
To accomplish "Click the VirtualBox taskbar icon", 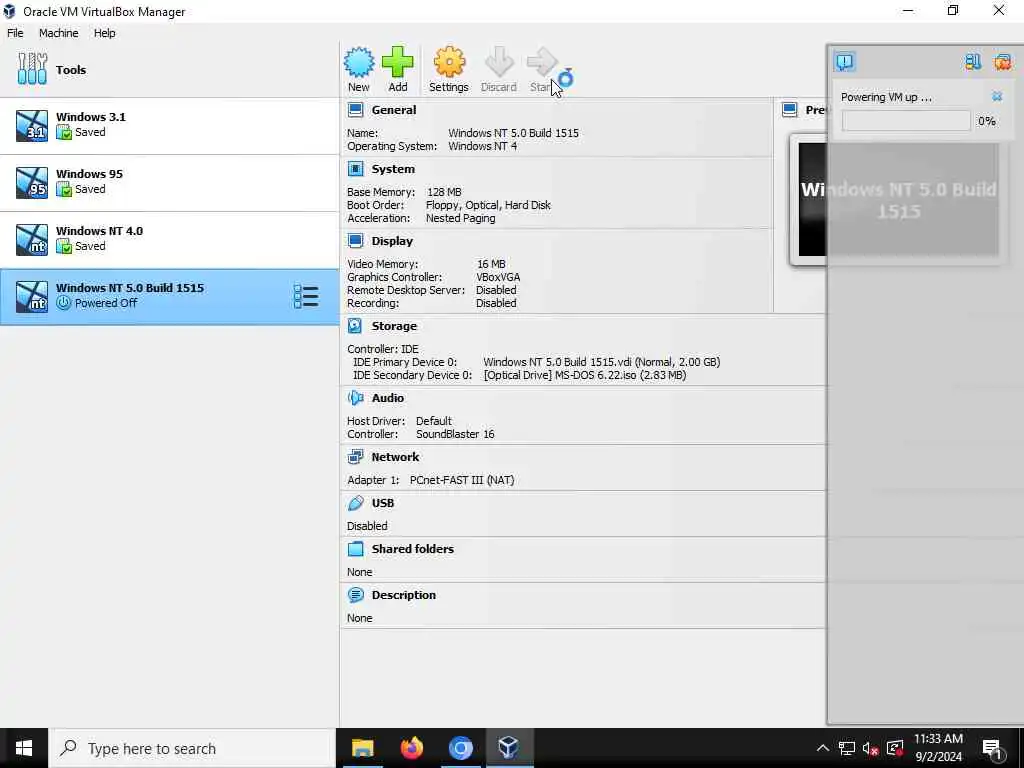I will coord(509,748).
